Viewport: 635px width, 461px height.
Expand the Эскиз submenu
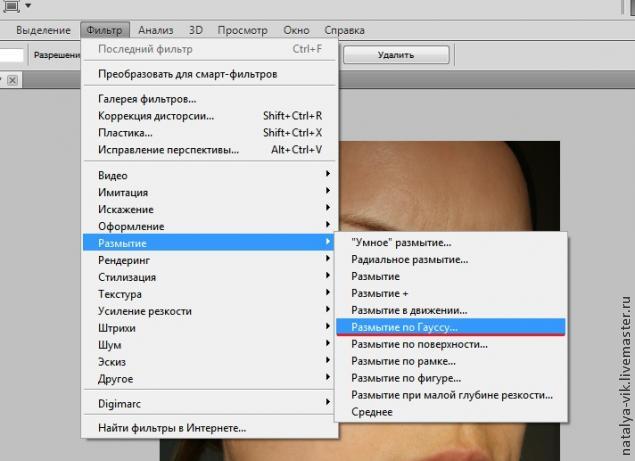click(x=210, y=362)
